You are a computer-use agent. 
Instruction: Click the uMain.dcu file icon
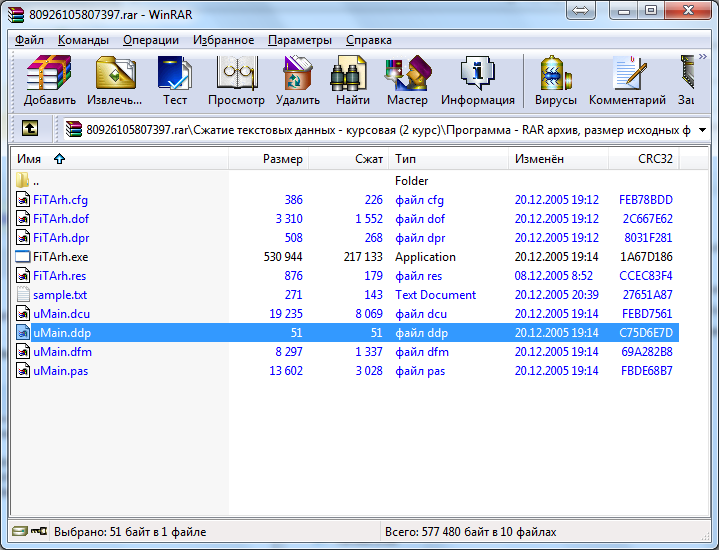click(23, 314)
